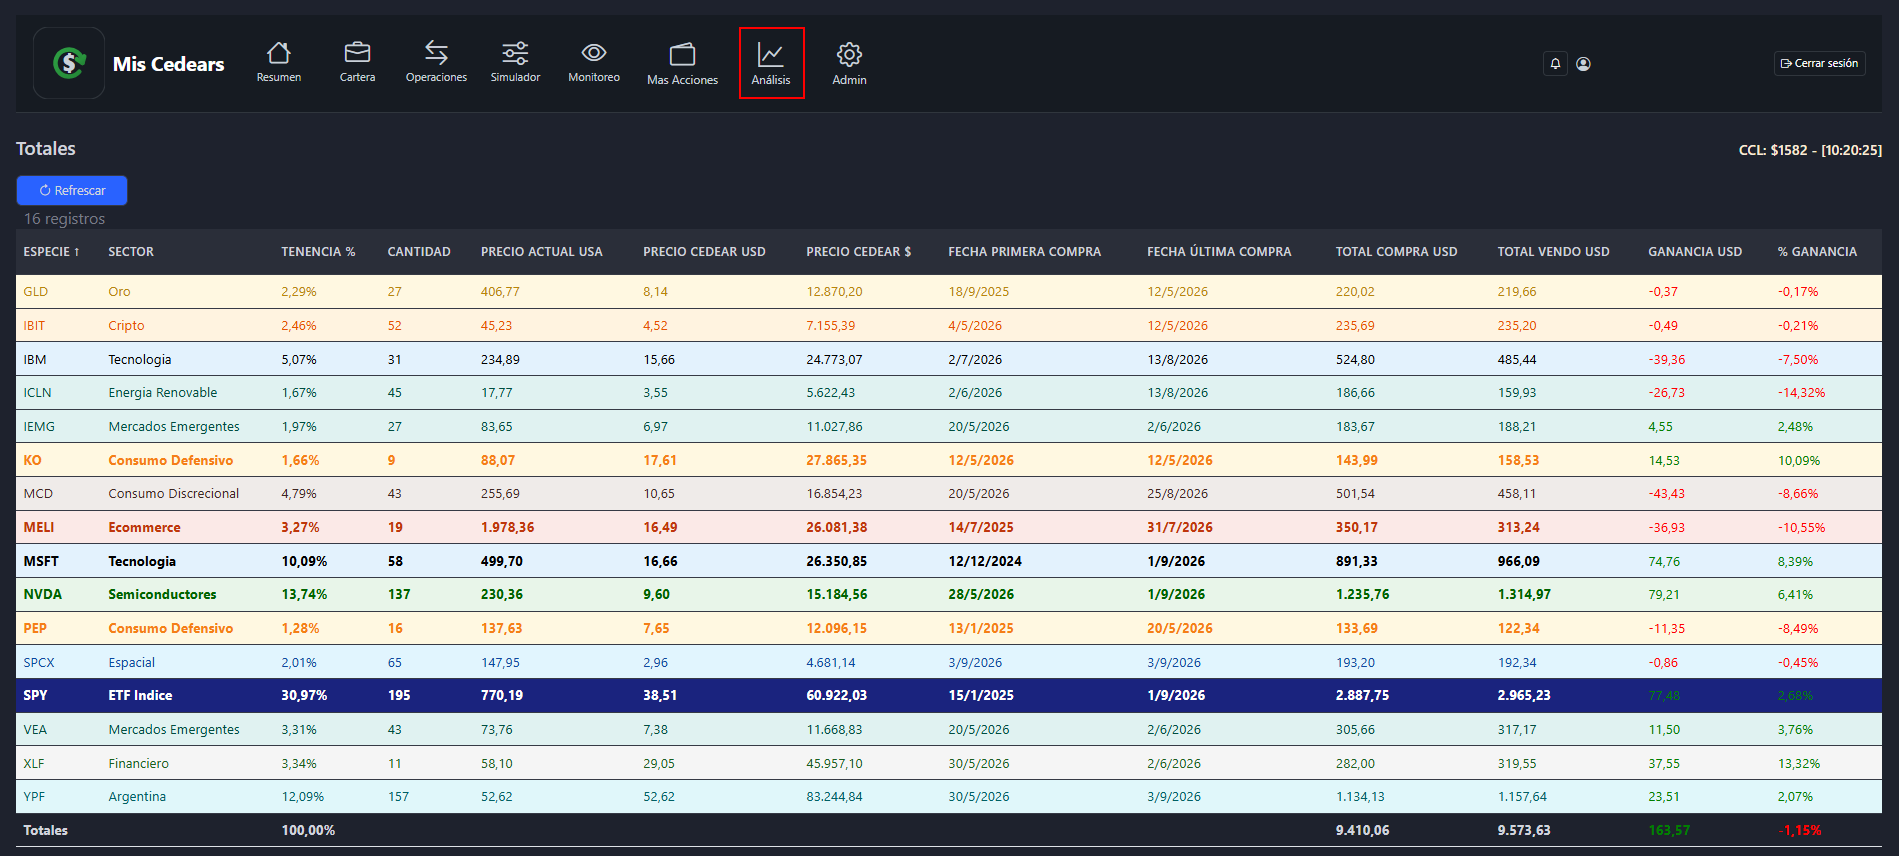Click the Ecommerce sector cell
Image resolution: width=1899 pixels, height=856 pixels.
coord(145,528)
